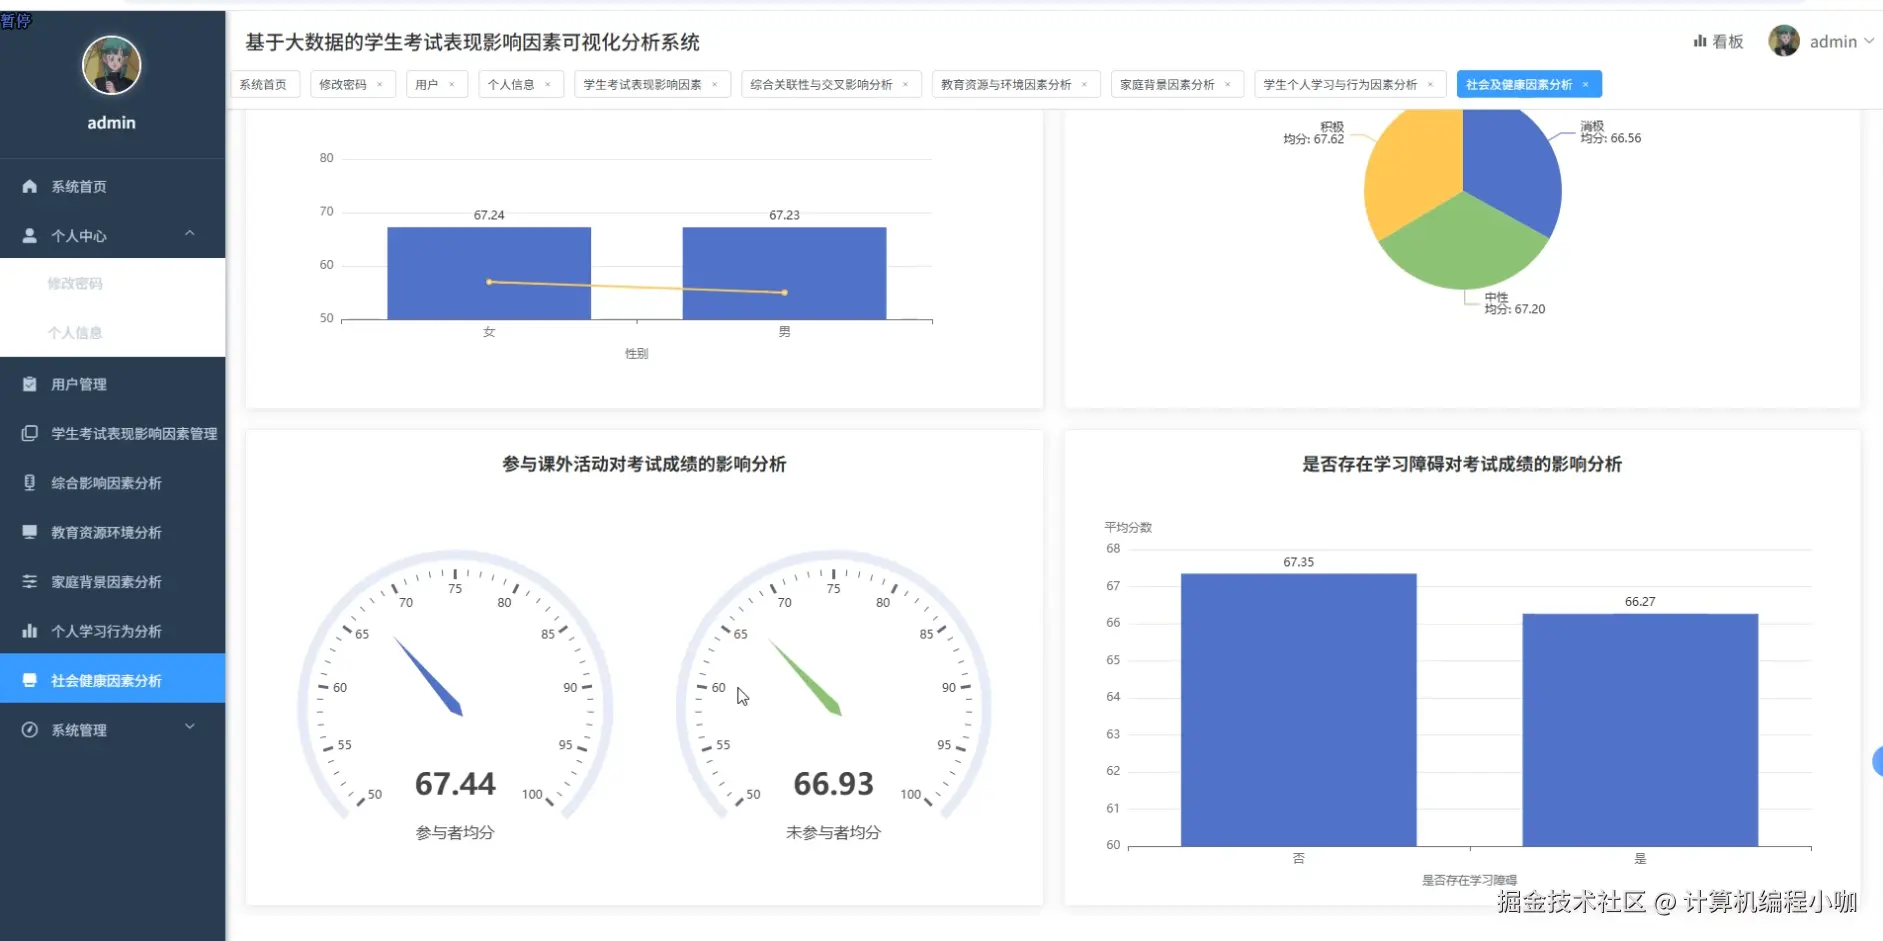
Task: Select the 用户管理 user management icon
Action: (x=27, y=384)
